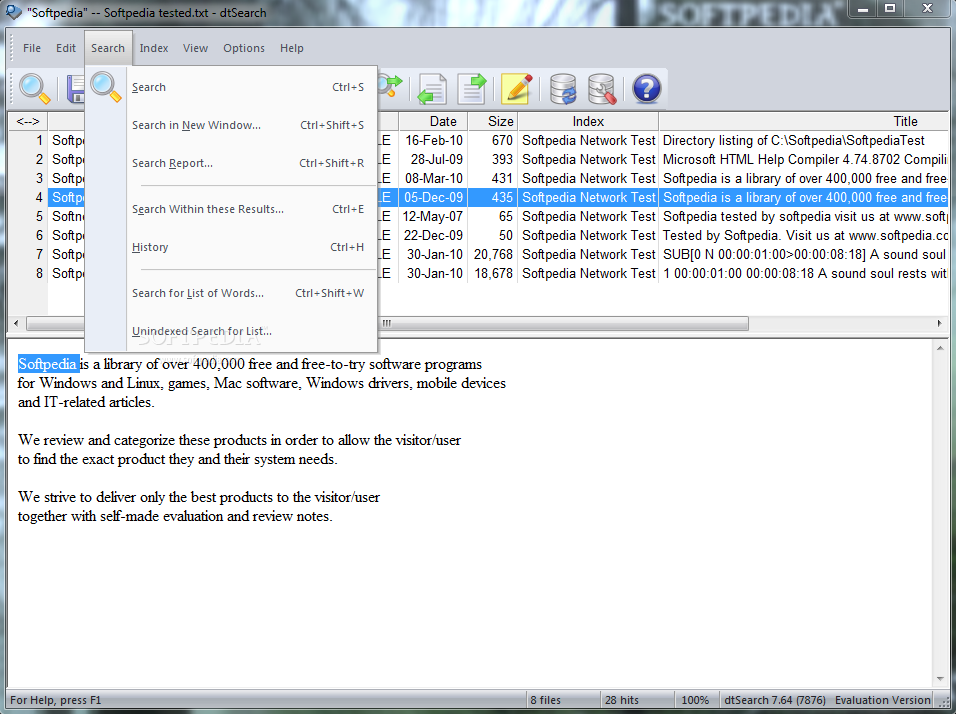Click the highlighted size value 435
The width and height of the screenshot is (956, 714).
coord(502,197)
